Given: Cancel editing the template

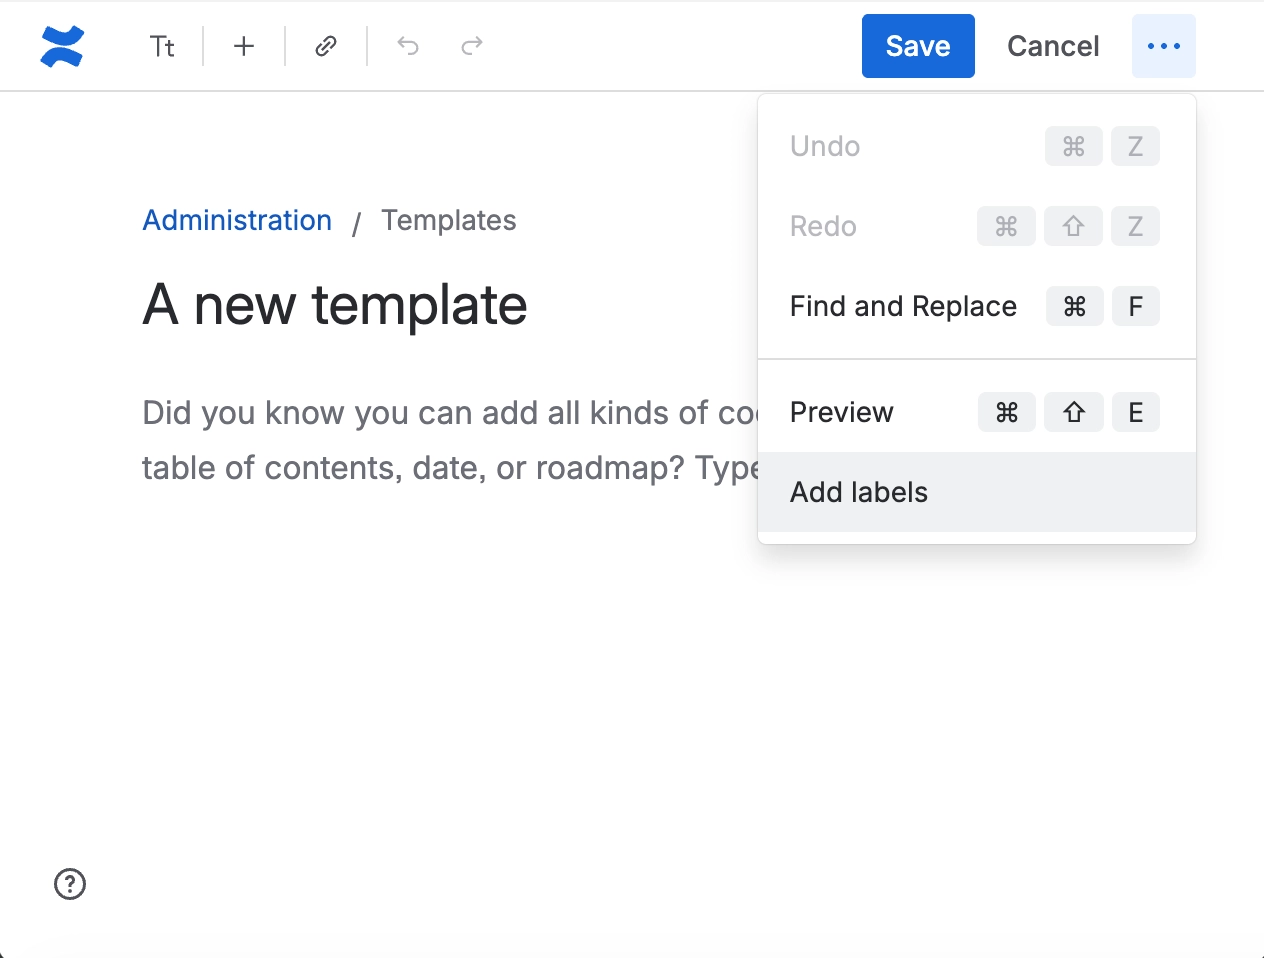Looking at the screenshot, I should tap(1053, 46).
